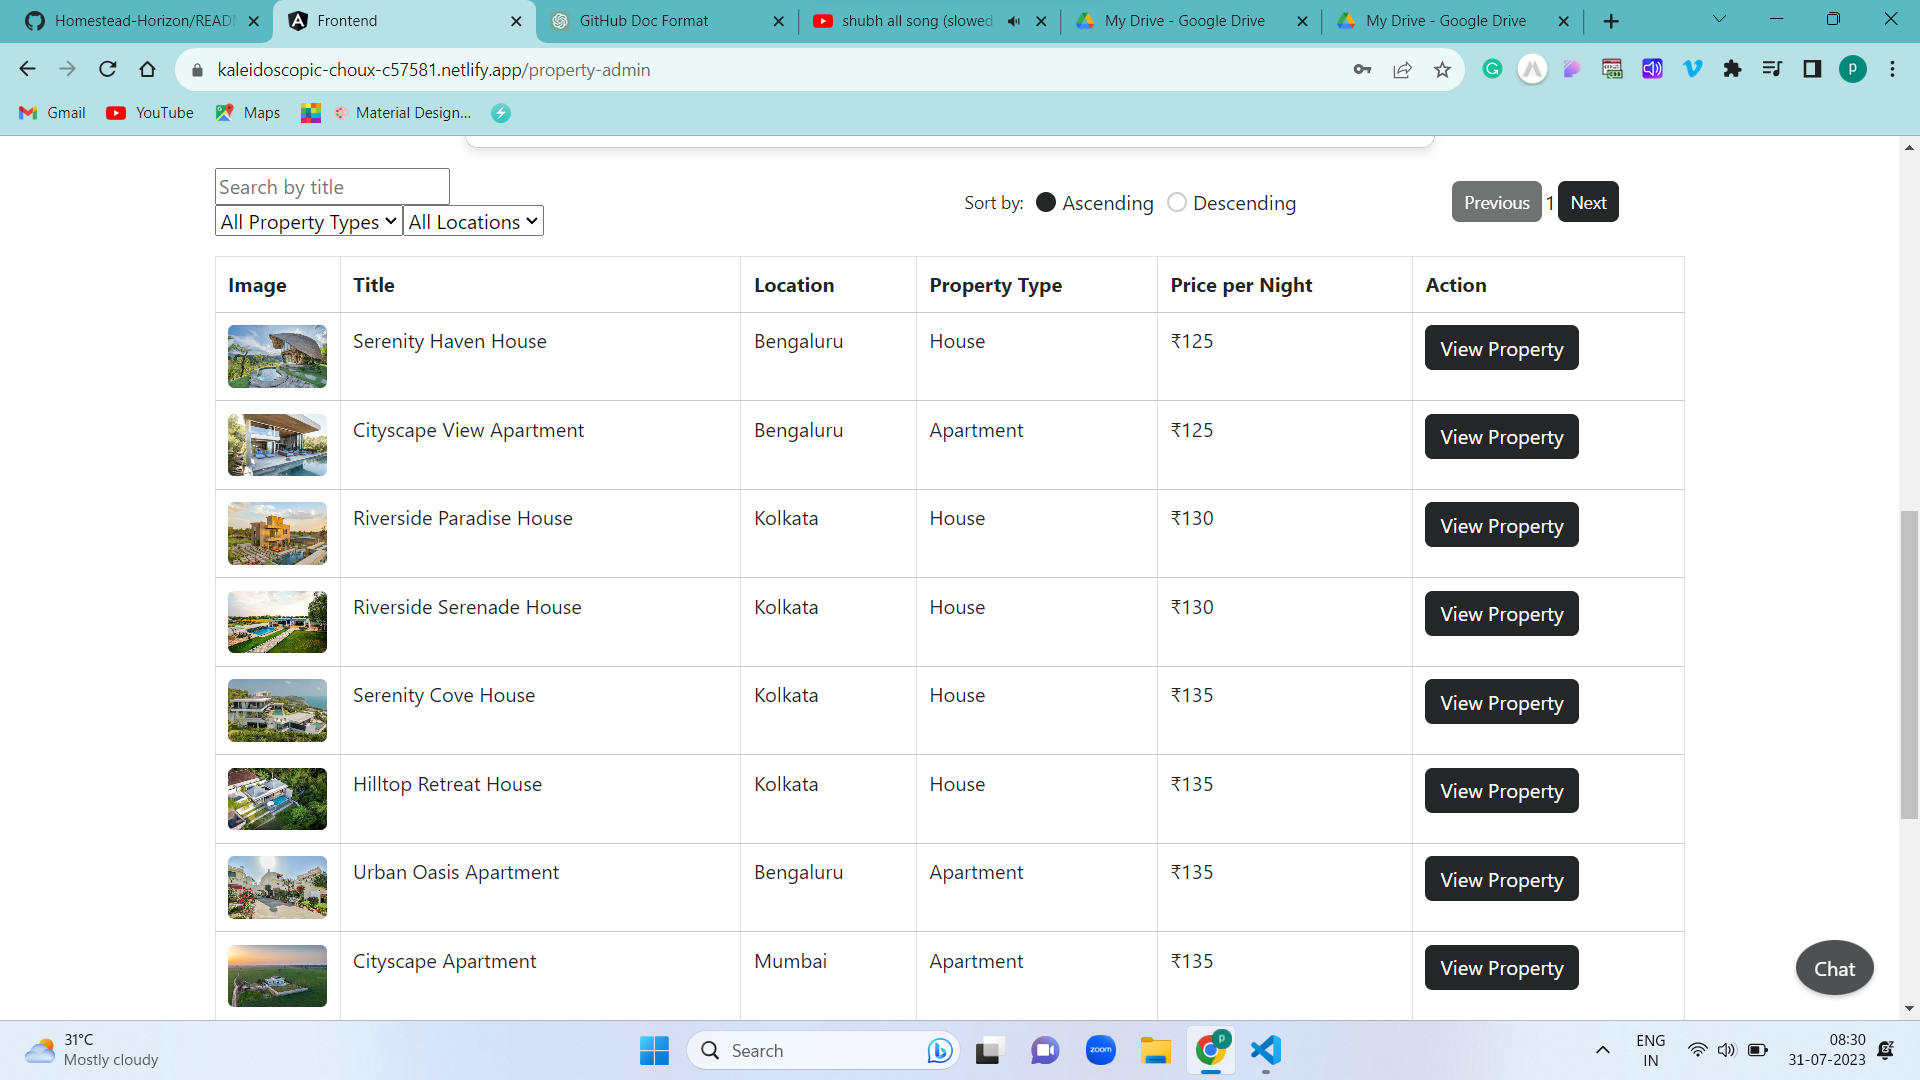Select the Ascending sort radio button
Viewport: 1920px width, 1080px height.
(1046, 202)
